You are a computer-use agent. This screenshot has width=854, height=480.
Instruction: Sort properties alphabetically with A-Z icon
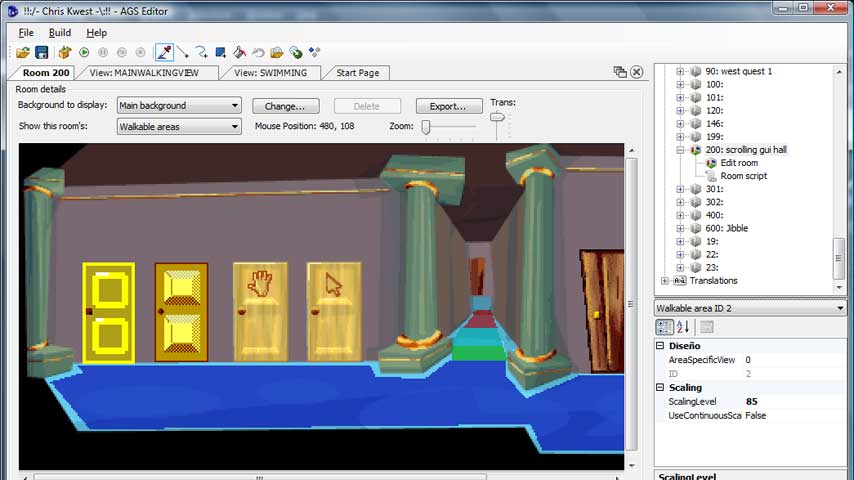(x=683, y=327)
